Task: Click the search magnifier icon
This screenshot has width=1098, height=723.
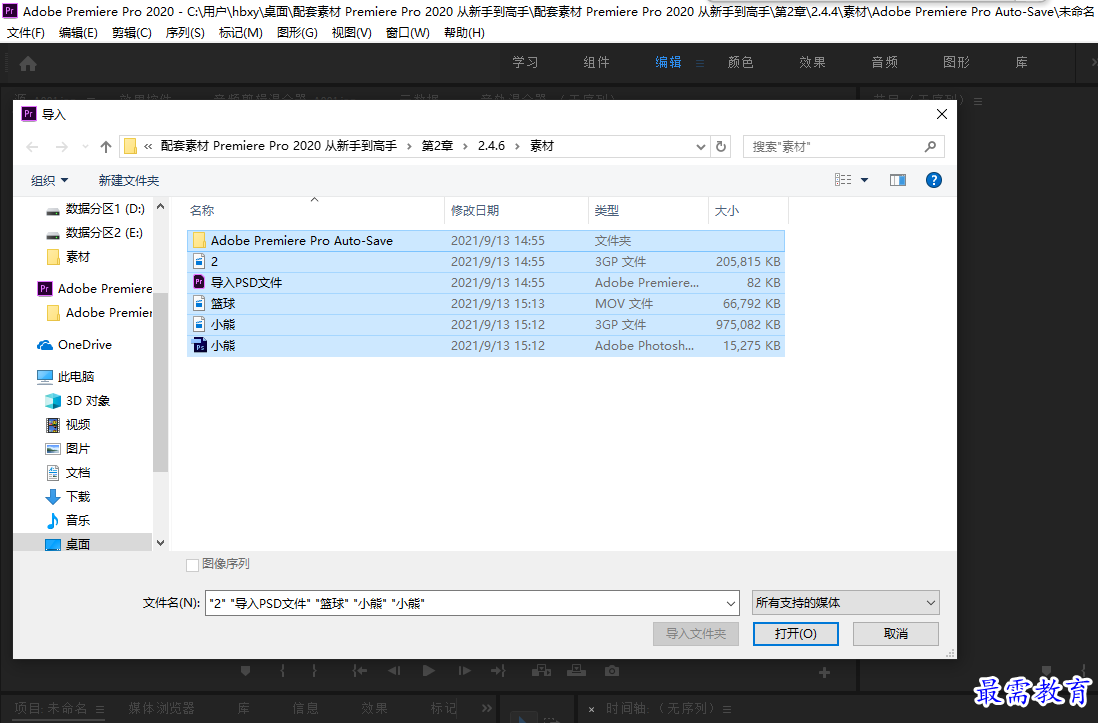Action: click(x=930, y=146)
